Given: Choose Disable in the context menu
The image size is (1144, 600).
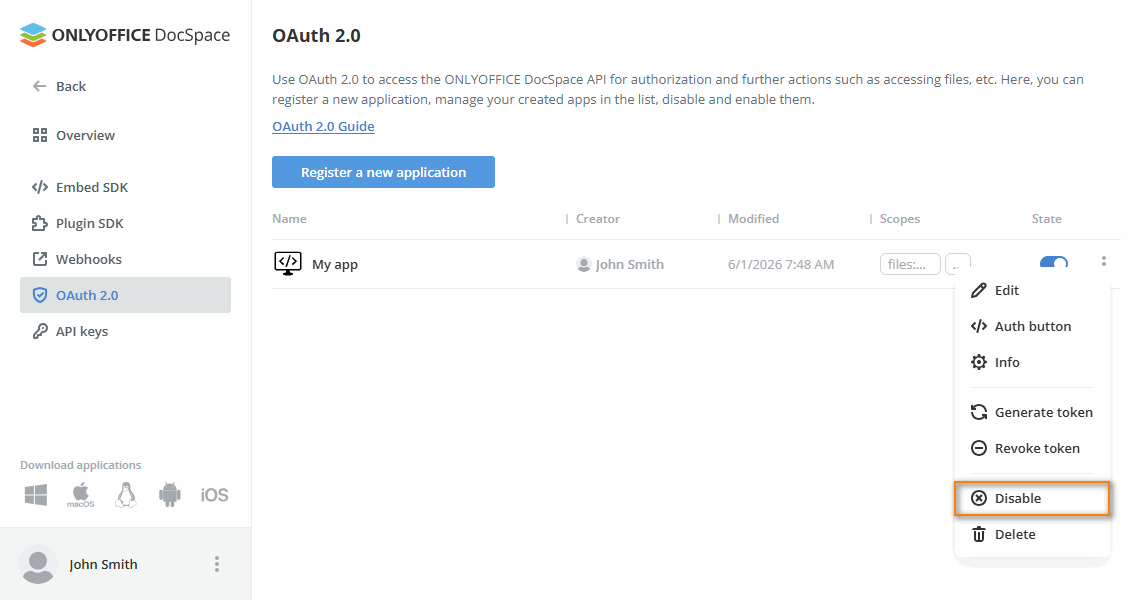Looking at the screenshot, I should click(1032, 499).
